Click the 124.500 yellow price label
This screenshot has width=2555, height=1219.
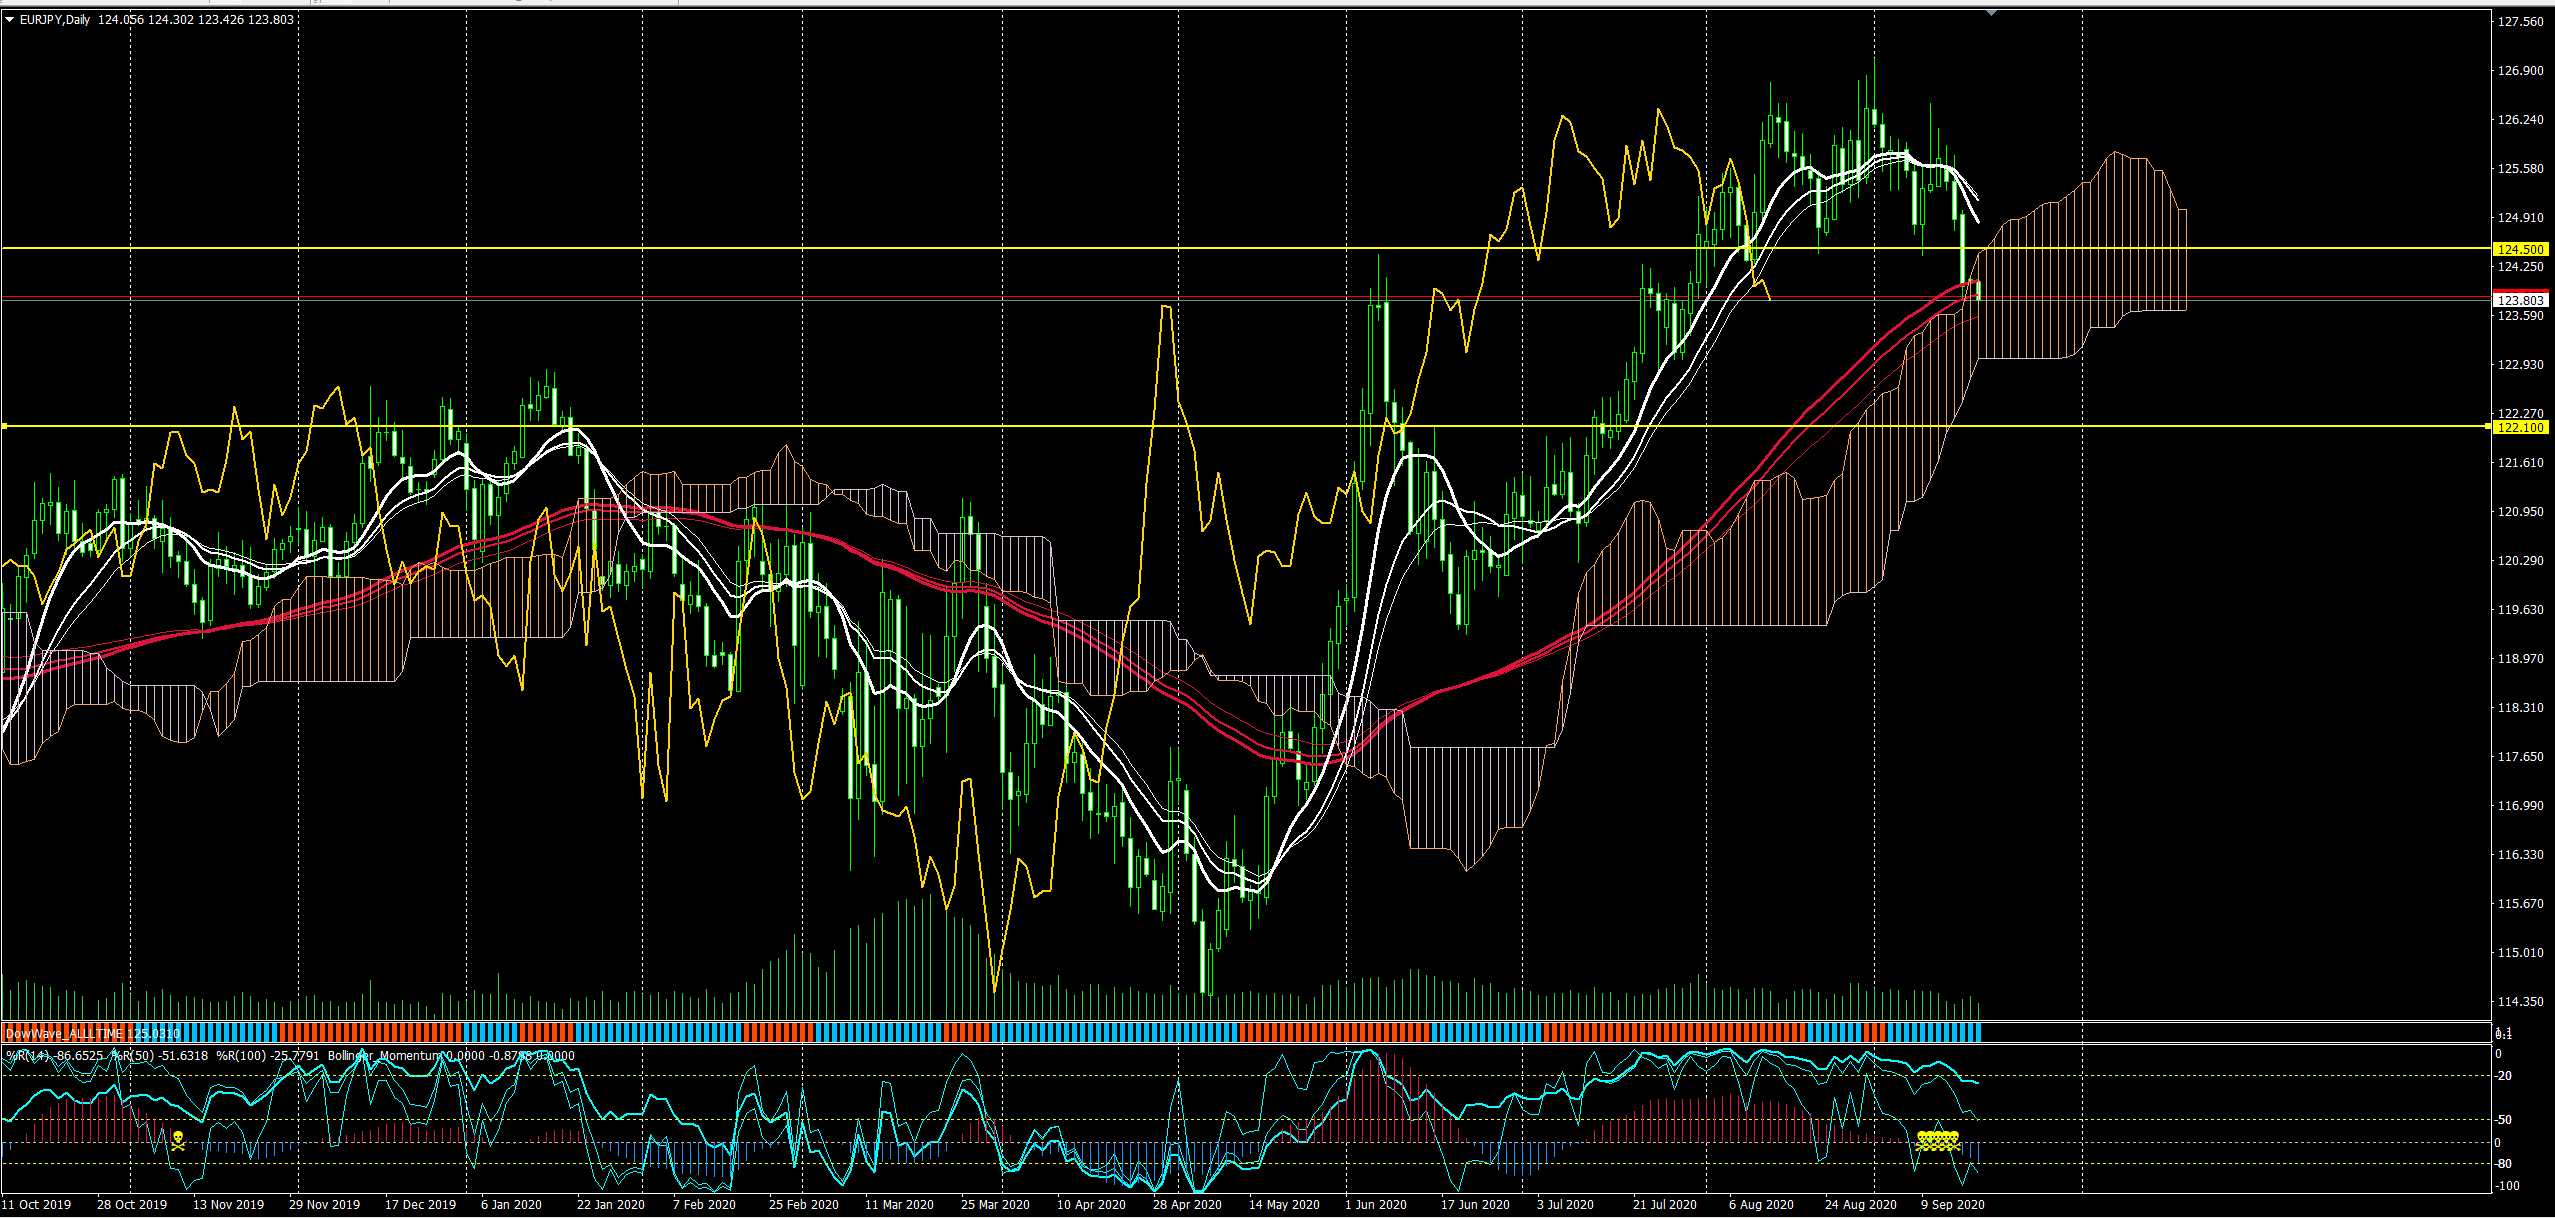(x=2519, y=249)
